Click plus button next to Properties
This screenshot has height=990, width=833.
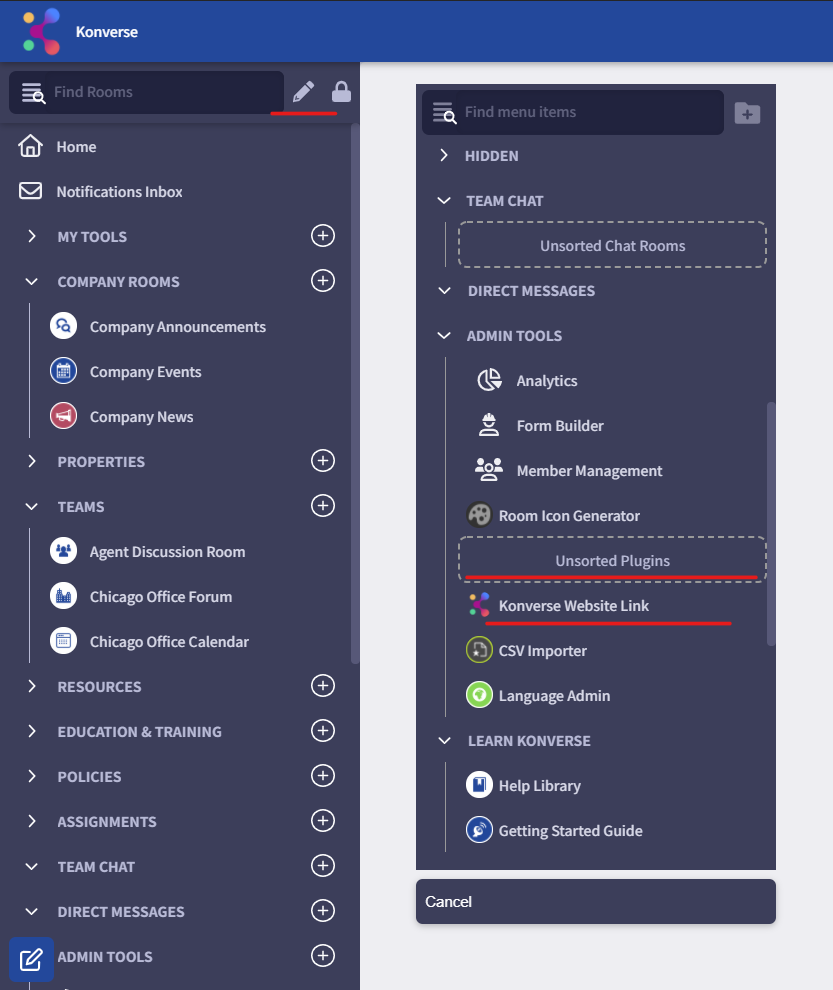[x=323, y=460]
